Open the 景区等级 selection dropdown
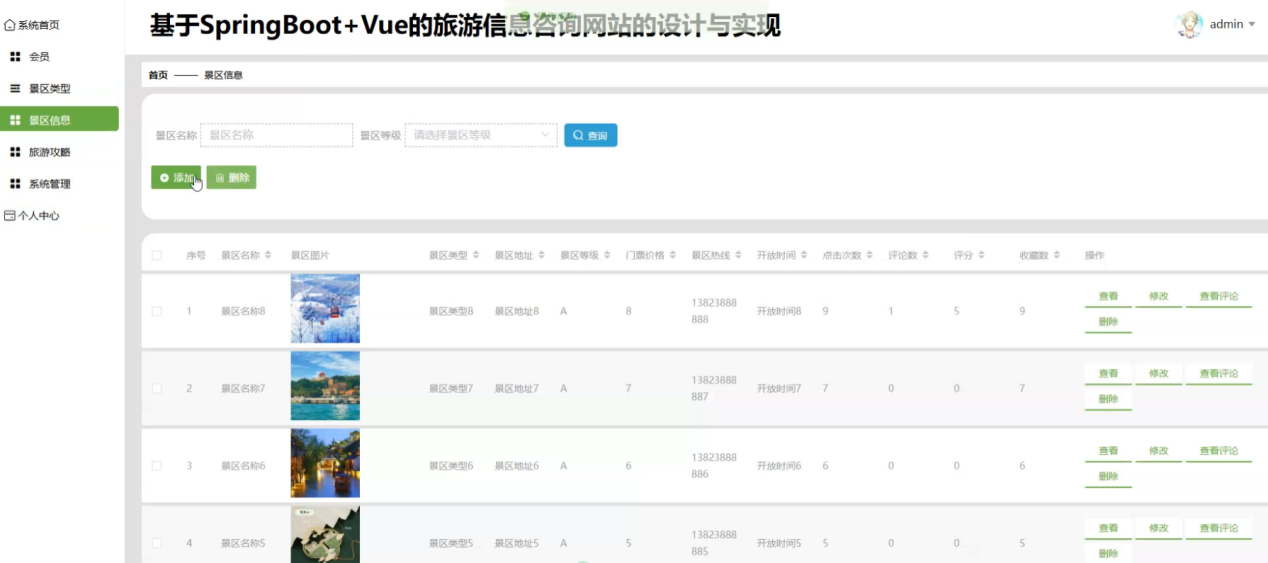This screenshot has height=563, width=1268. [x=480, y=135]
